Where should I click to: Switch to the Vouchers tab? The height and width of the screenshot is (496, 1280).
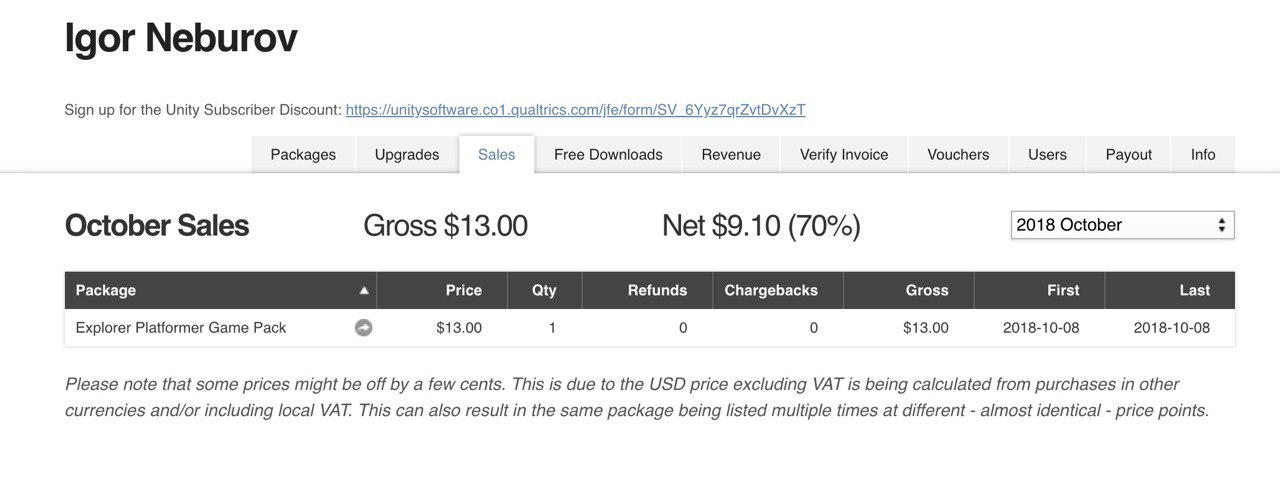click(x=958, y=154)
